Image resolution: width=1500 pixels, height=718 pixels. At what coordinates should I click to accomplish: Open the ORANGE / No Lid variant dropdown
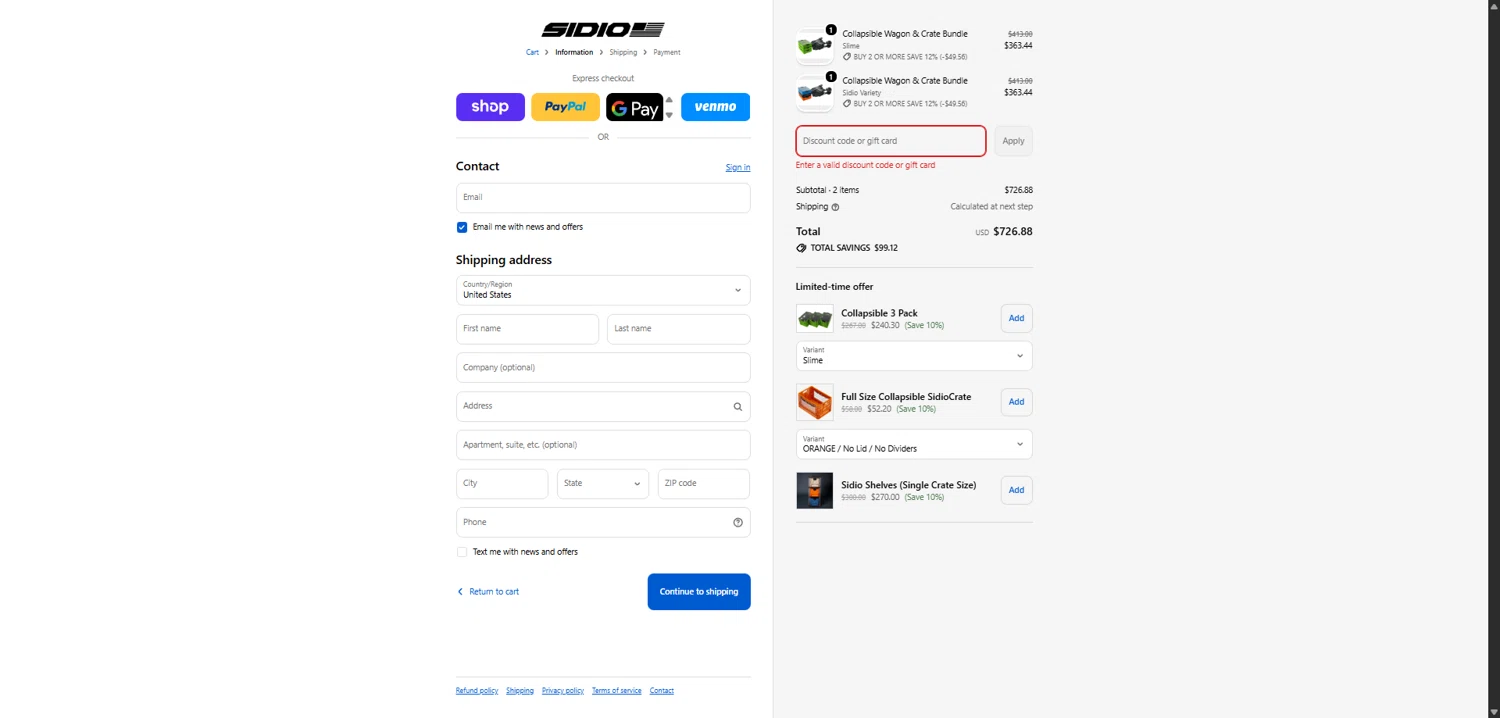pos(914,444)
